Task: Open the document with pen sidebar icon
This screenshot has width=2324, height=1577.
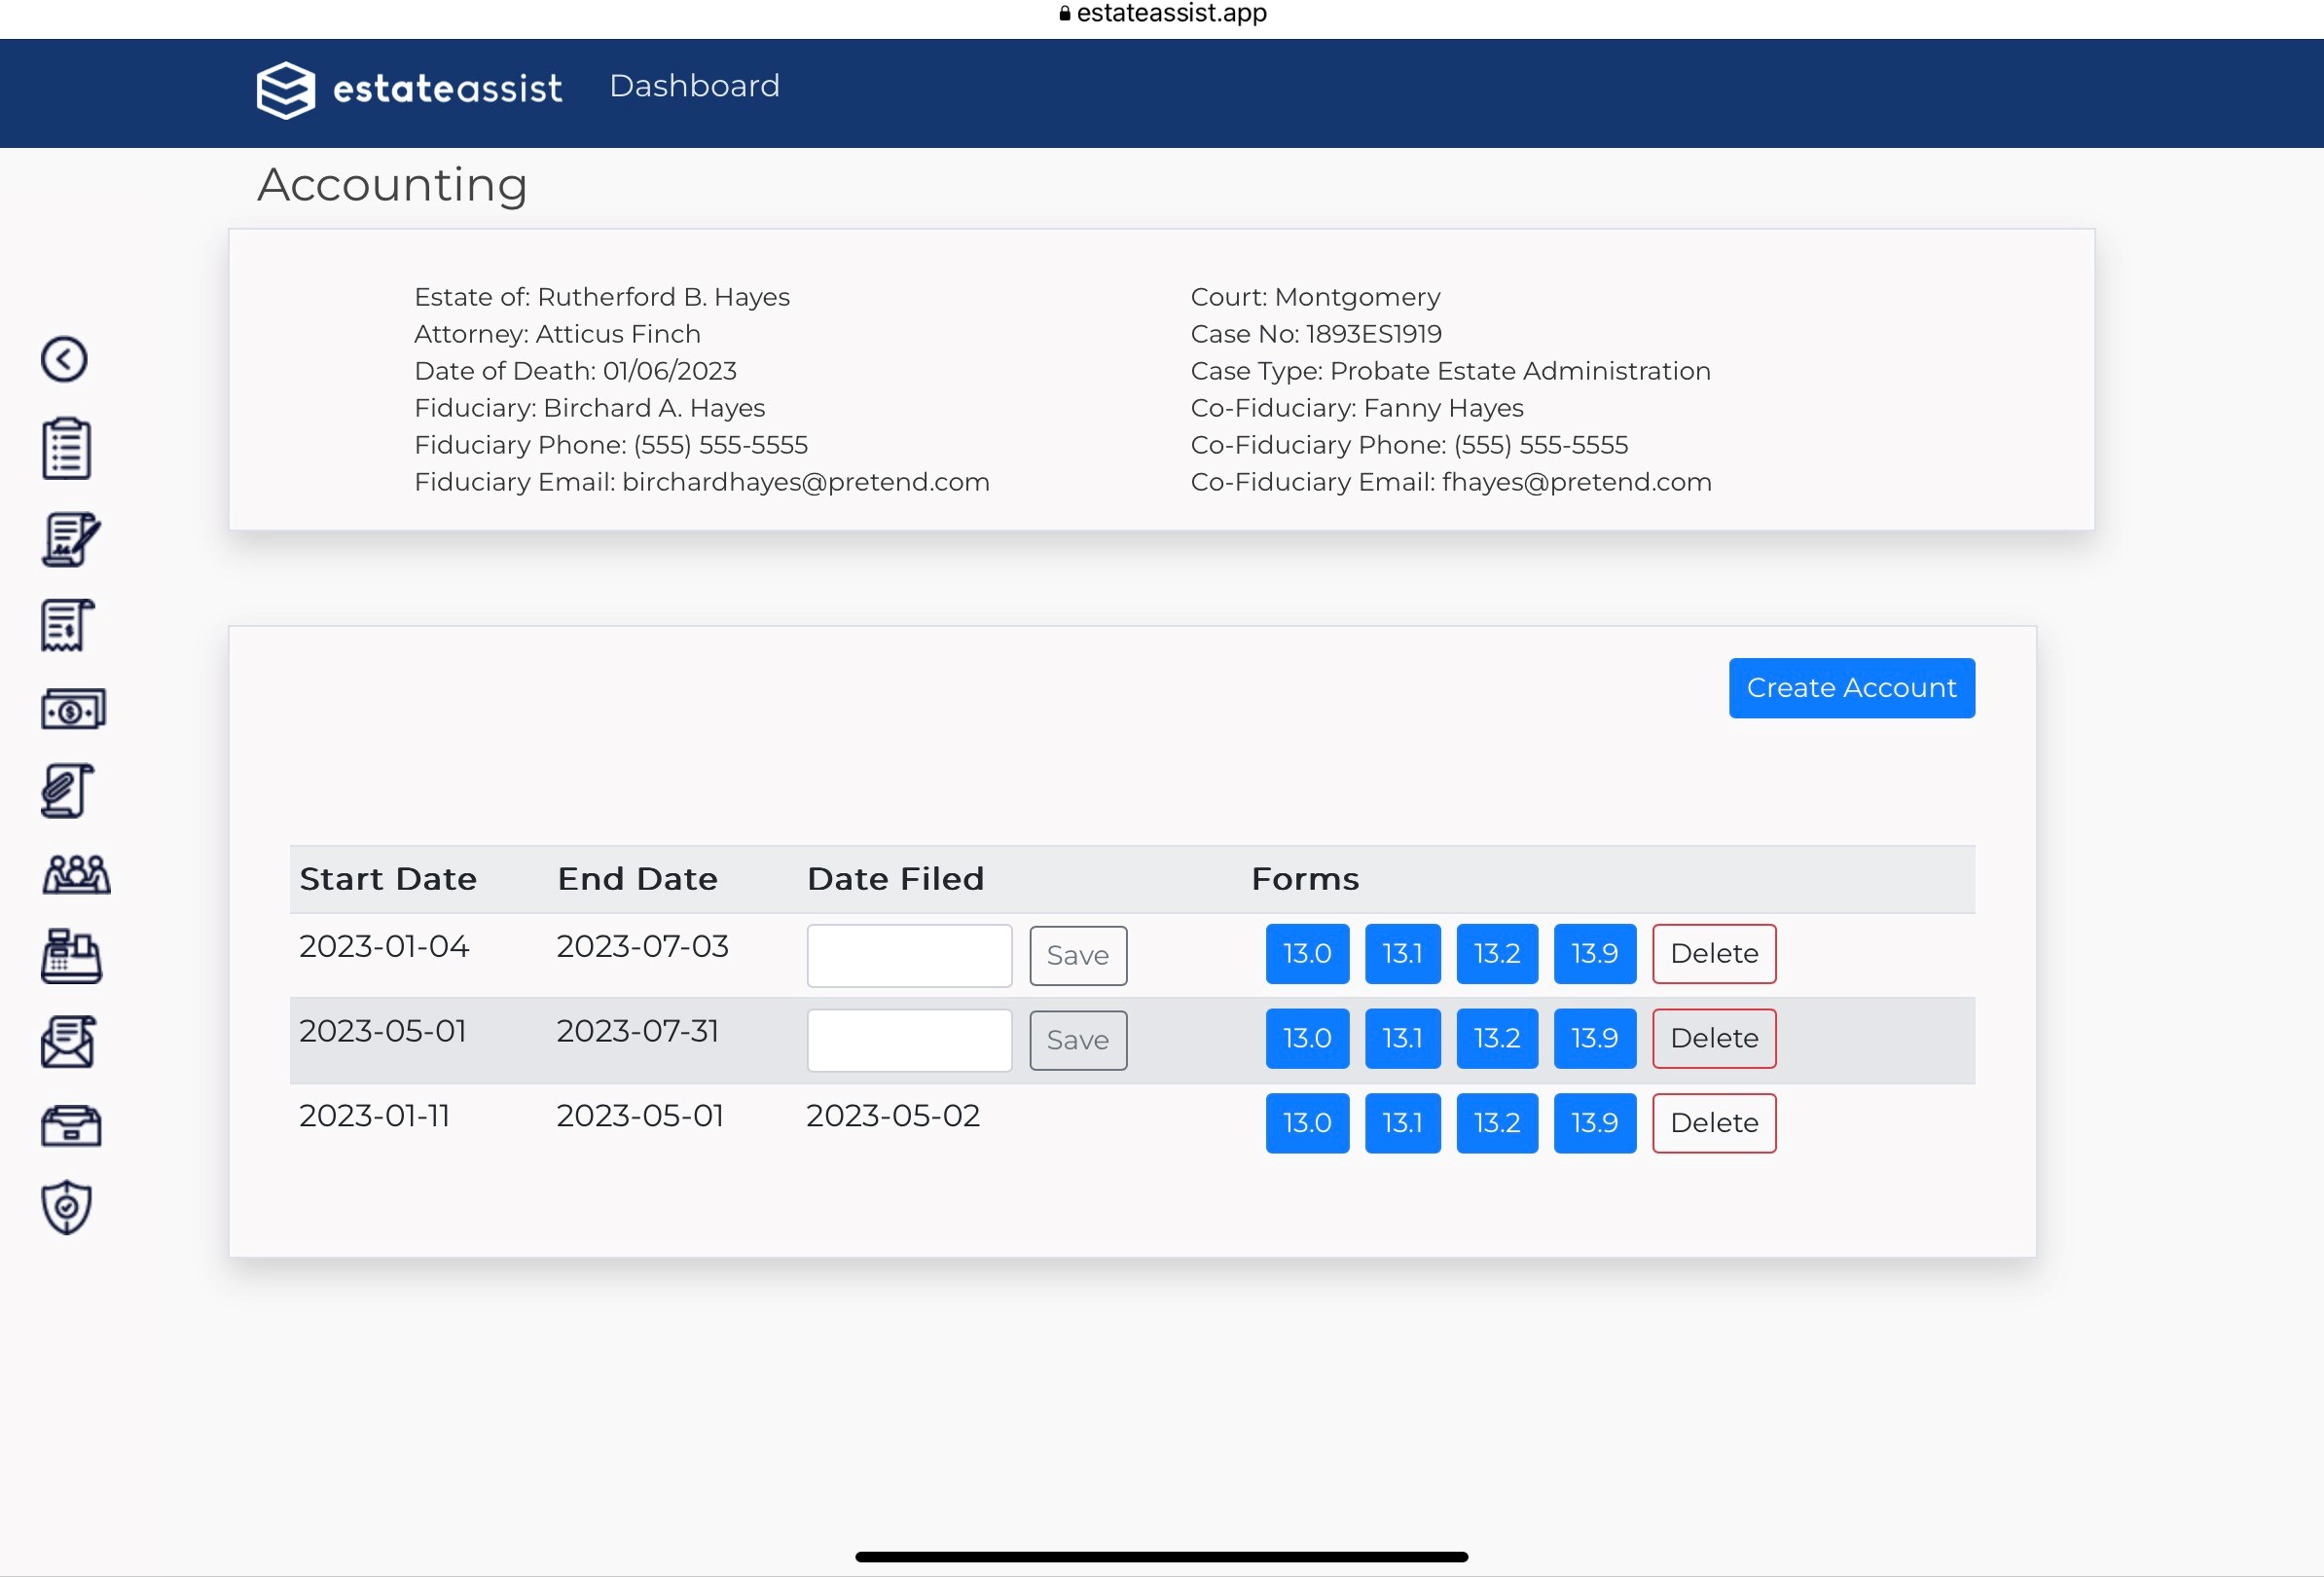Action: click(x=70, y=539)
